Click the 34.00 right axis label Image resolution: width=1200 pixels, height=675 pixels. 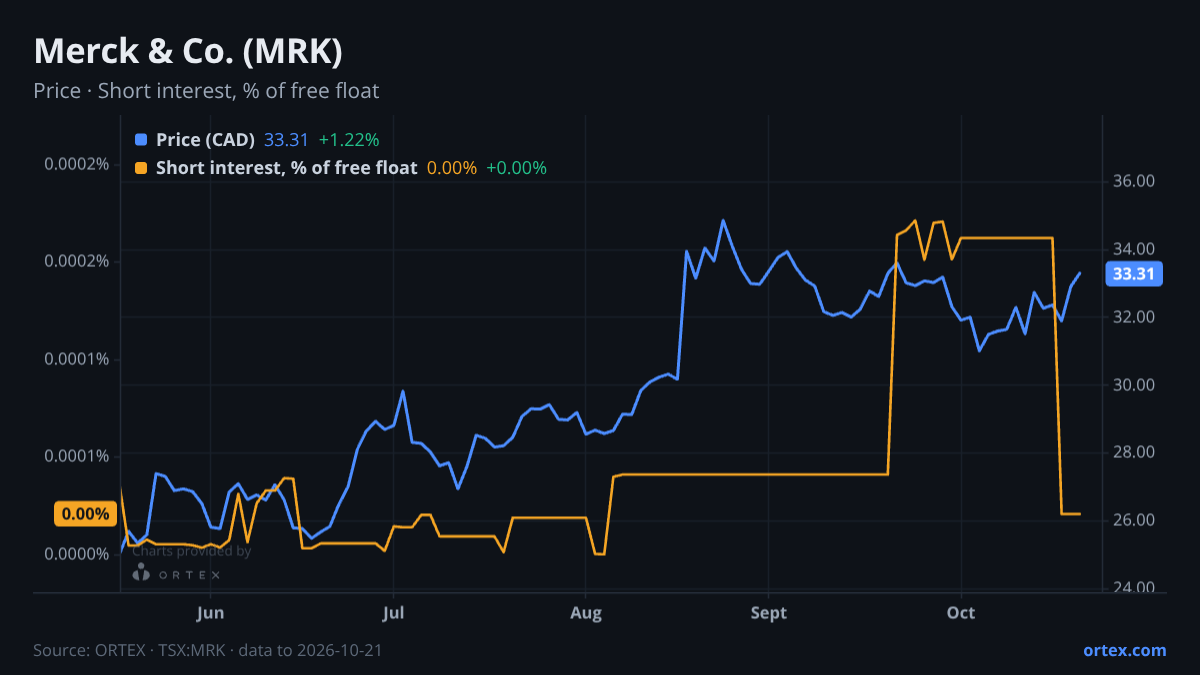coord(1134,249)
